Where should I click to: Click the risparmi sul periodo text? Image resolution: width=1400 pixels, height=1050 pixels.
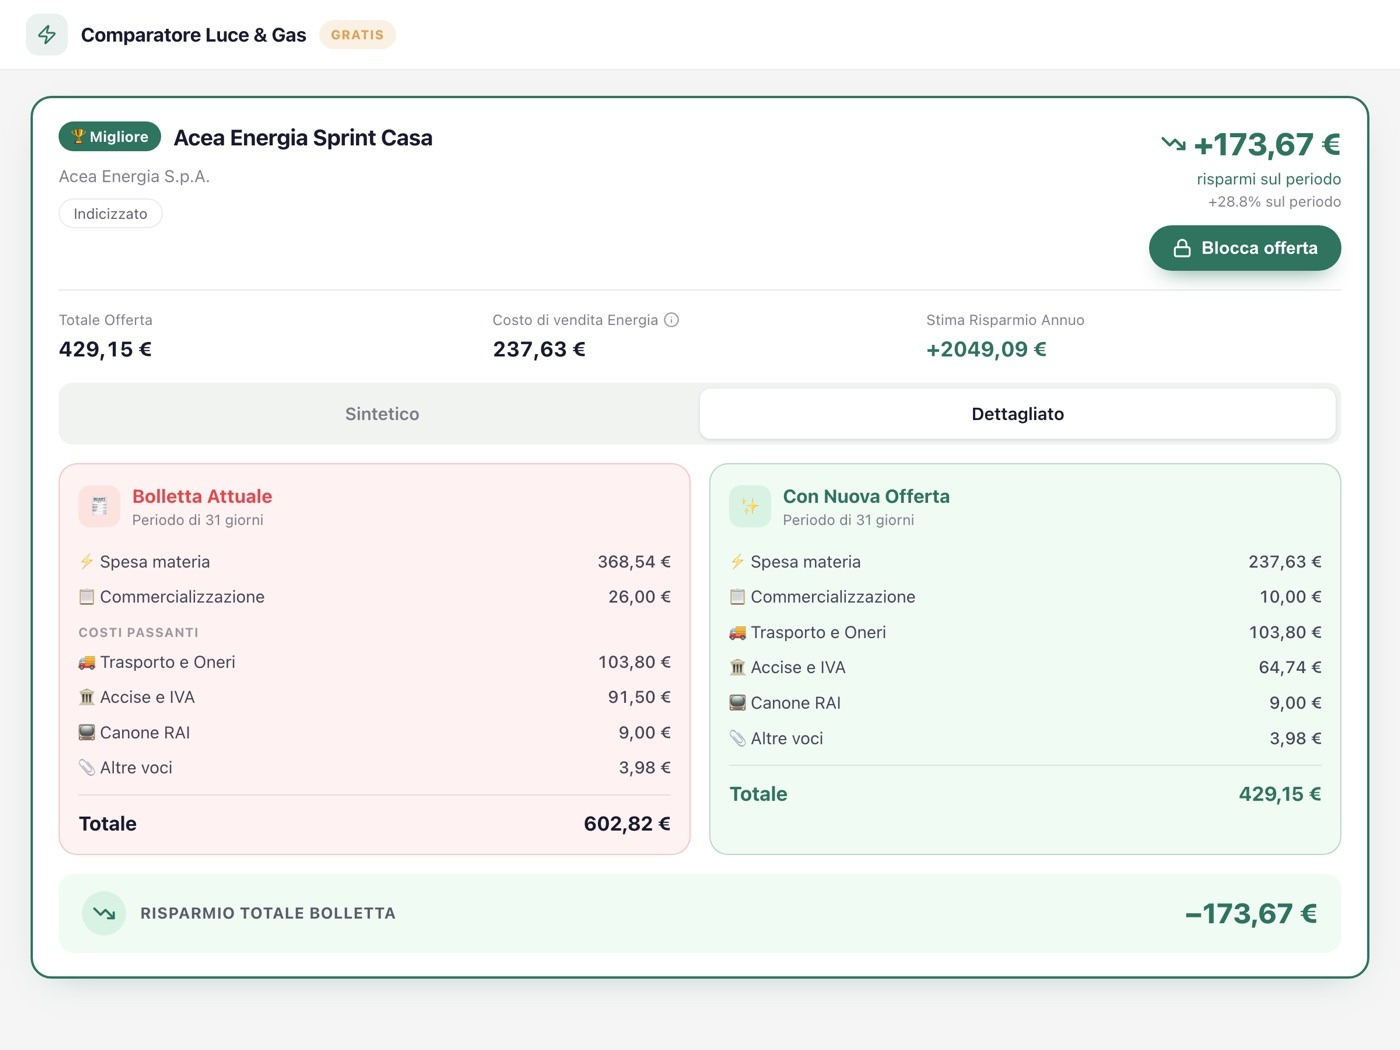pos(1269,179)
